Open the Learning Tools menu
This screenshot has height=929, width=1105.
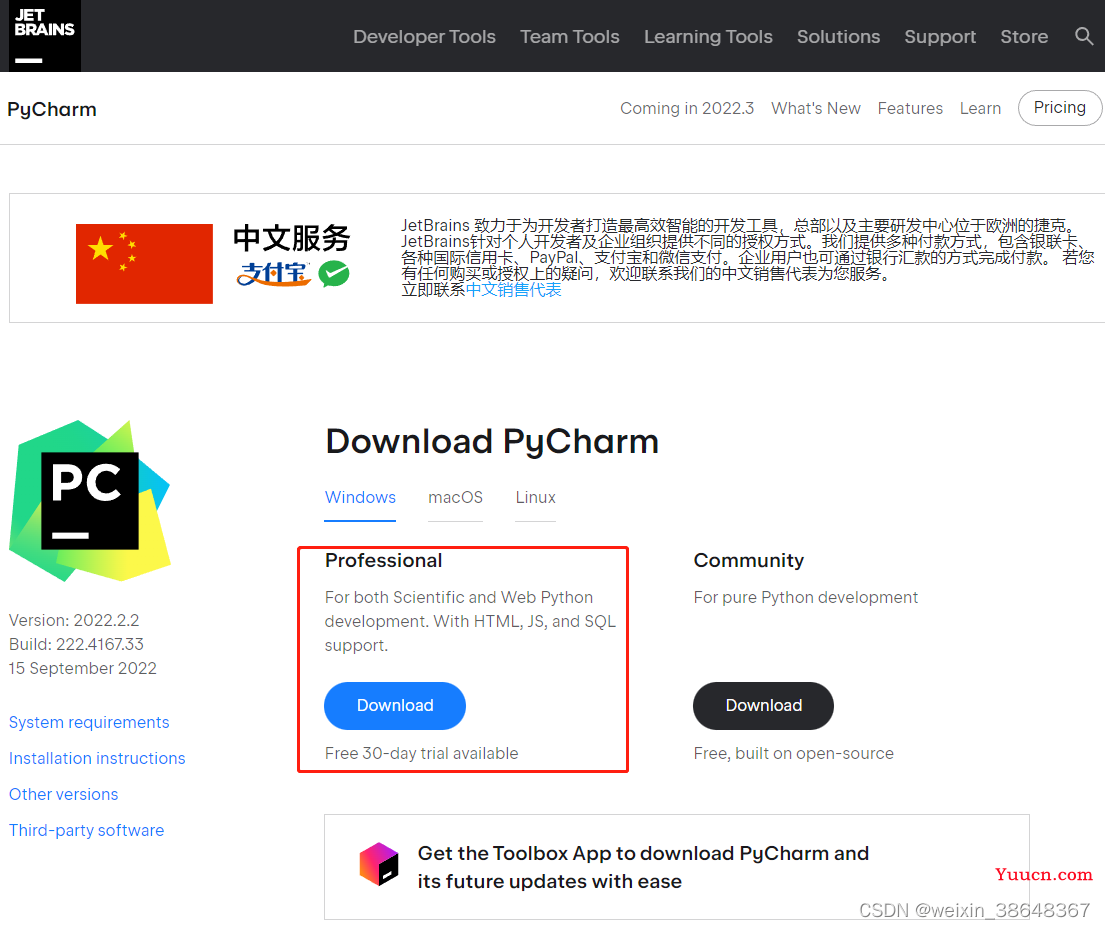point(708,37)
